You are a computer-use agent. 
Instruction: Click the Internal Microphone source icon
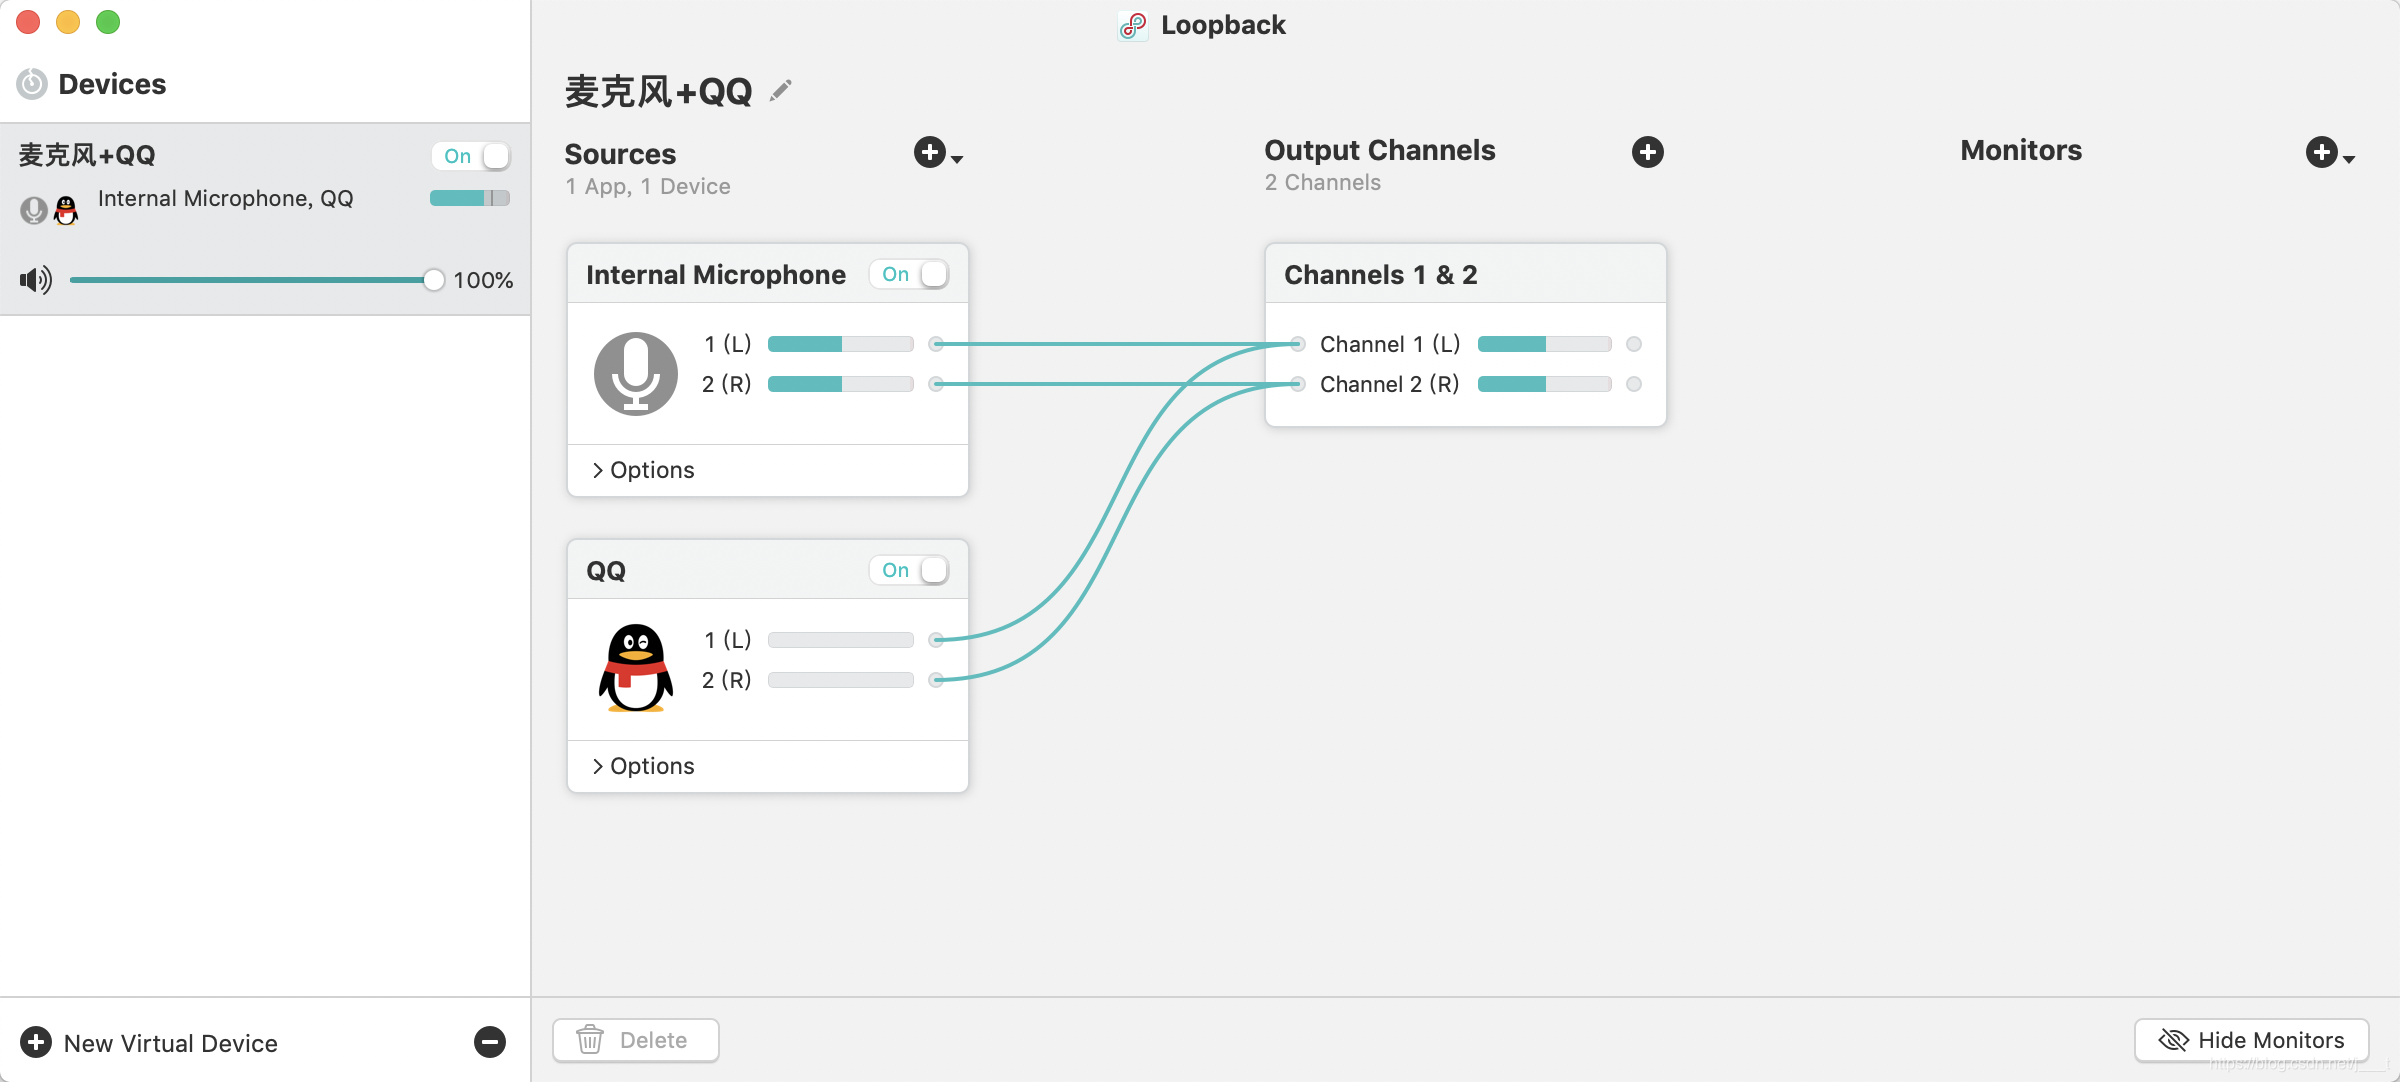point(636,373)
